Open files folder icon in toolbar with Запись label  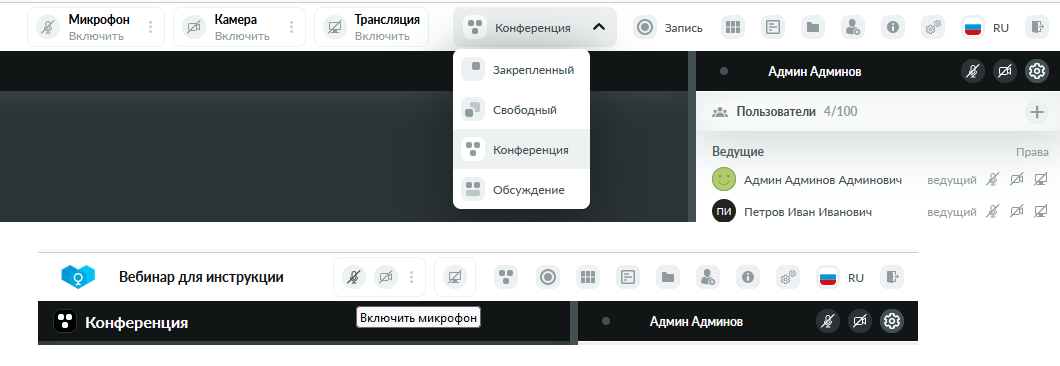(813, 28)
